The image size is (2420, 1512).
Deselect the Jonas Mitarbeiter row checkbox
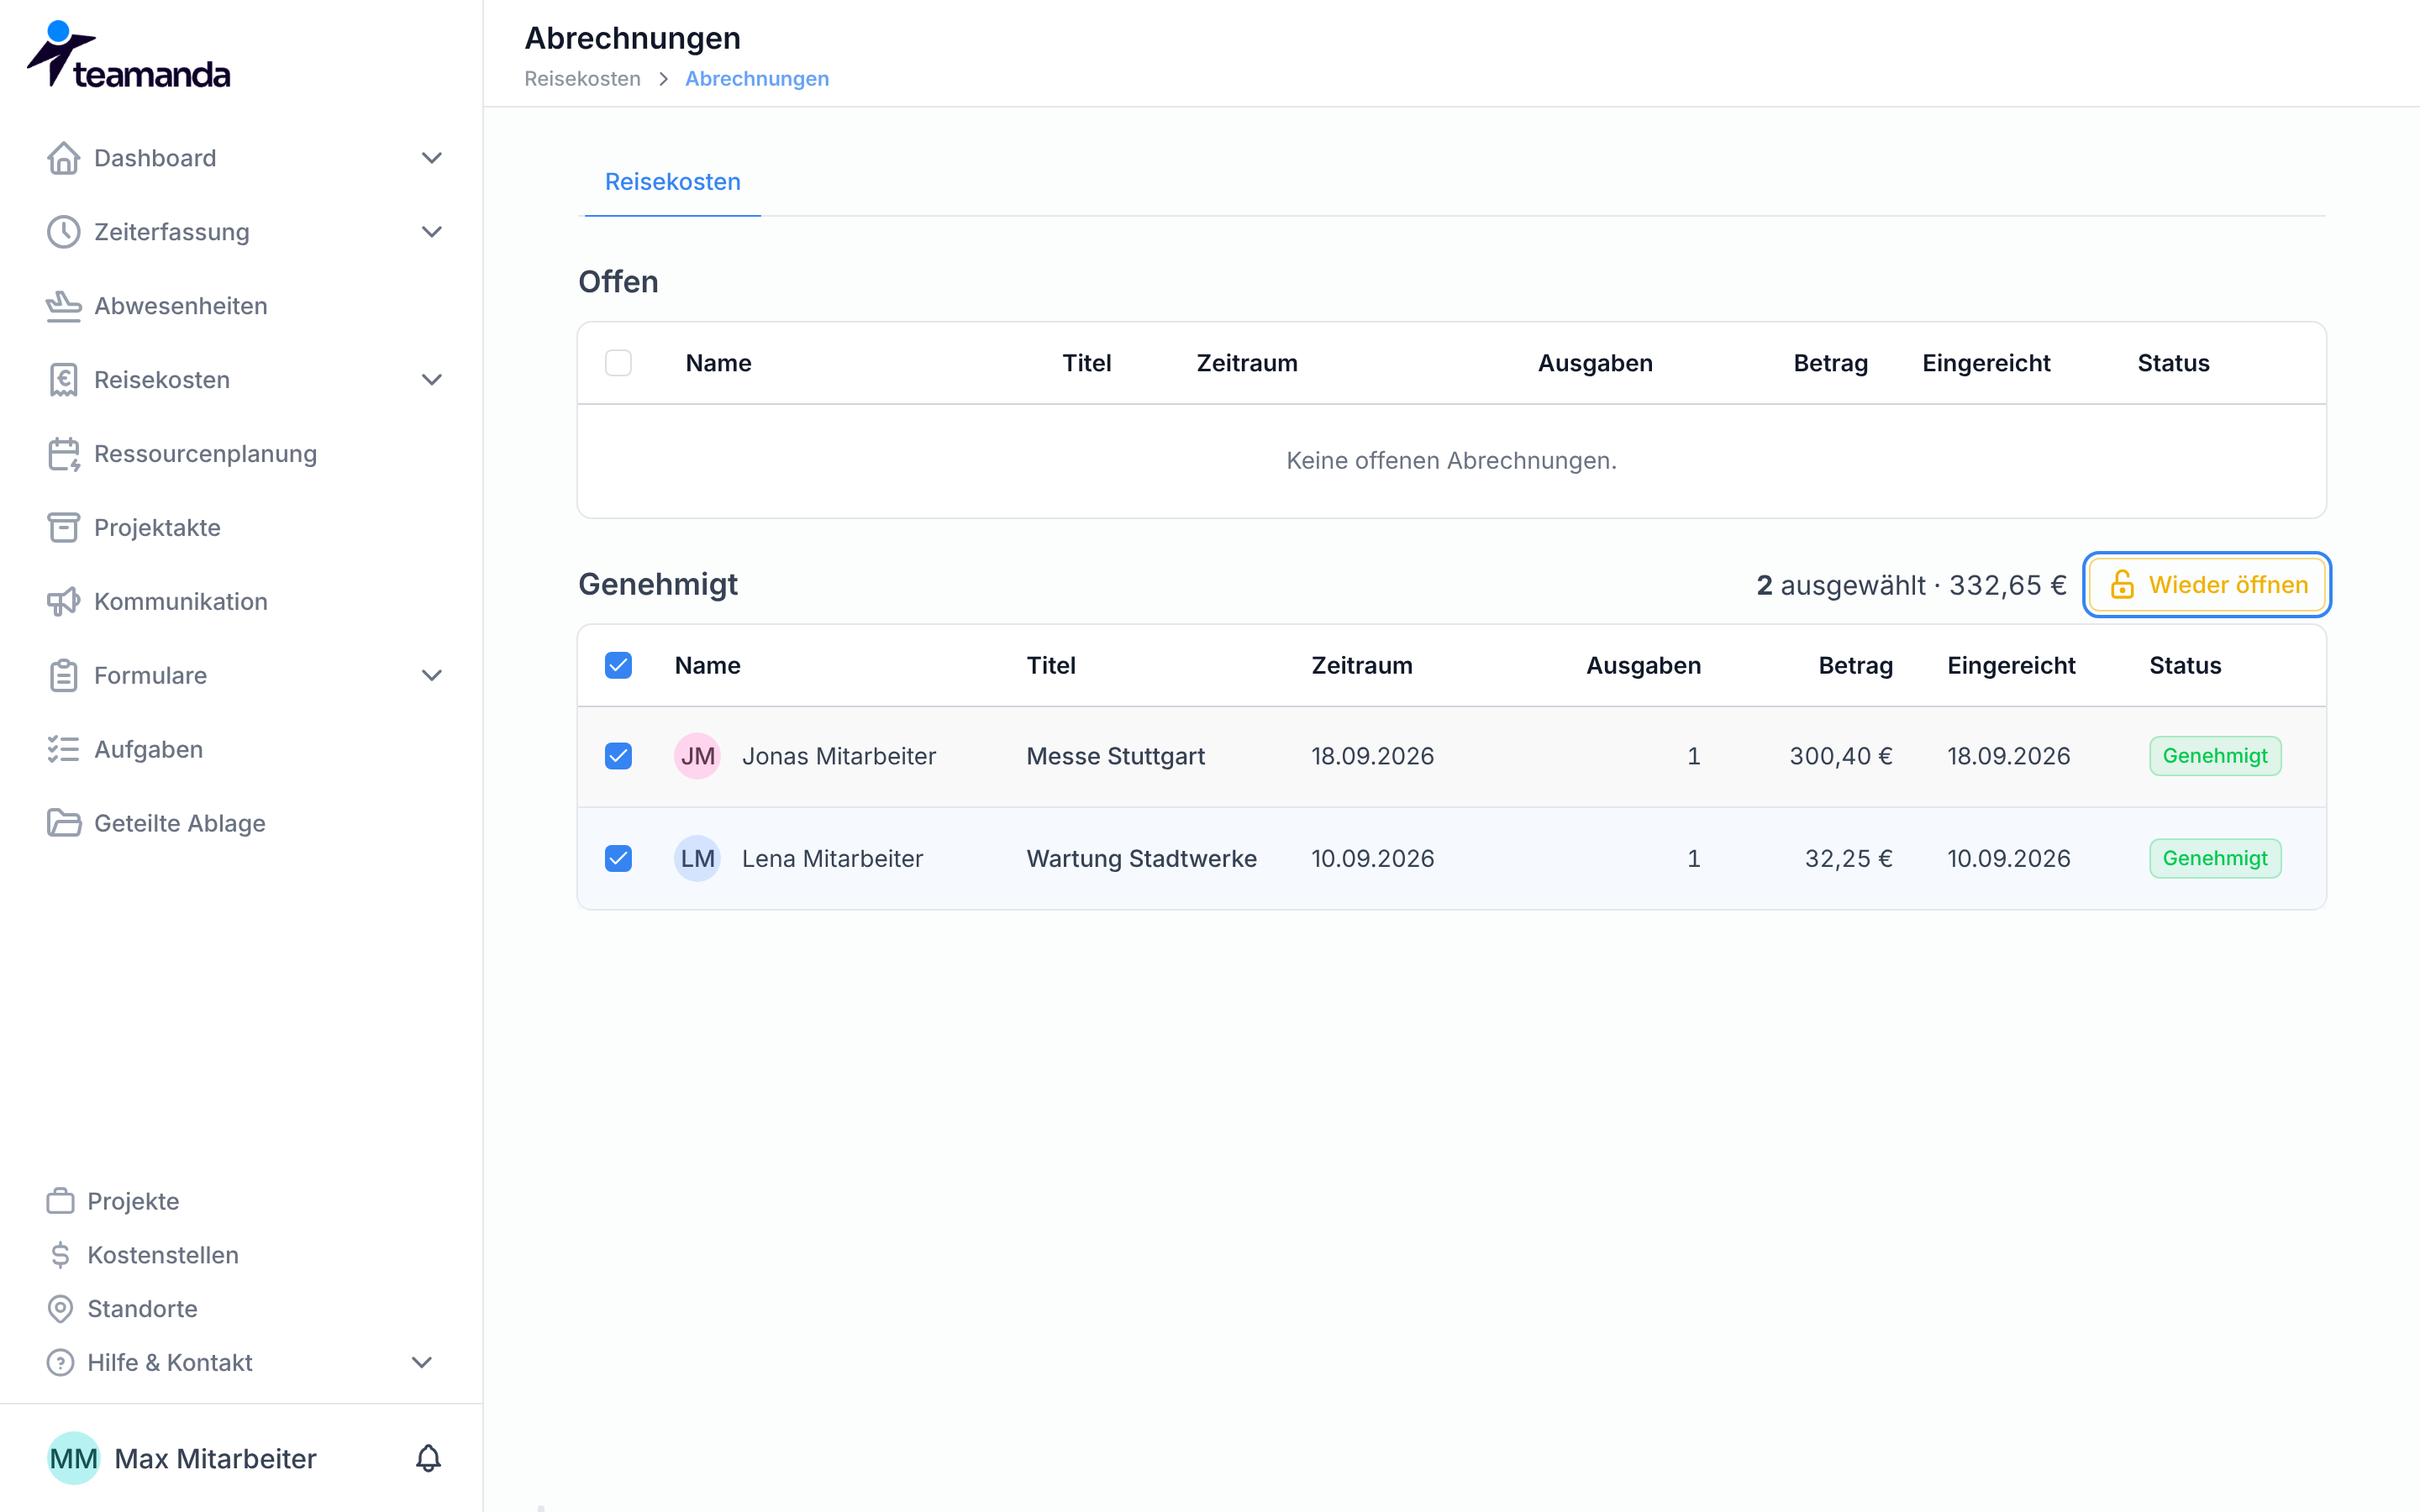coord(618,756)
